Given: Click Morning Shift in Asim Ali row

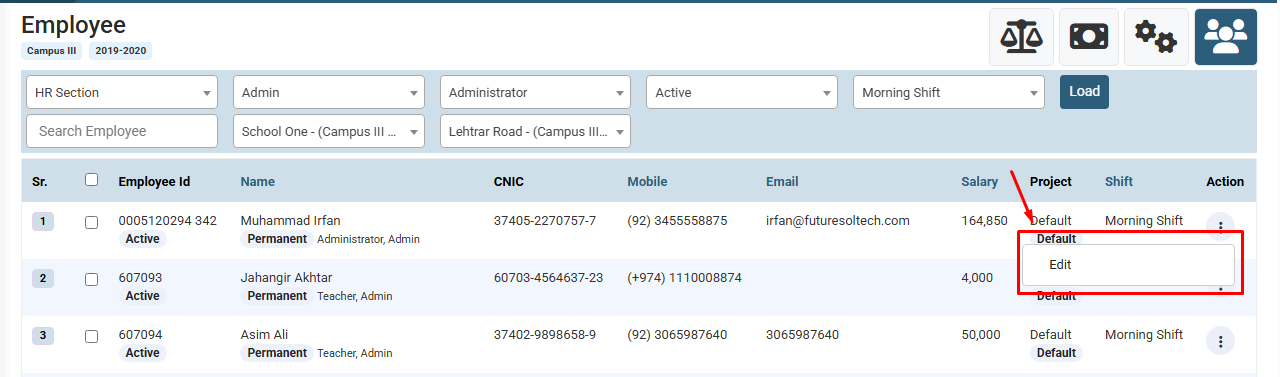Looking at the screenshot, I should [x=1144, y=334].
